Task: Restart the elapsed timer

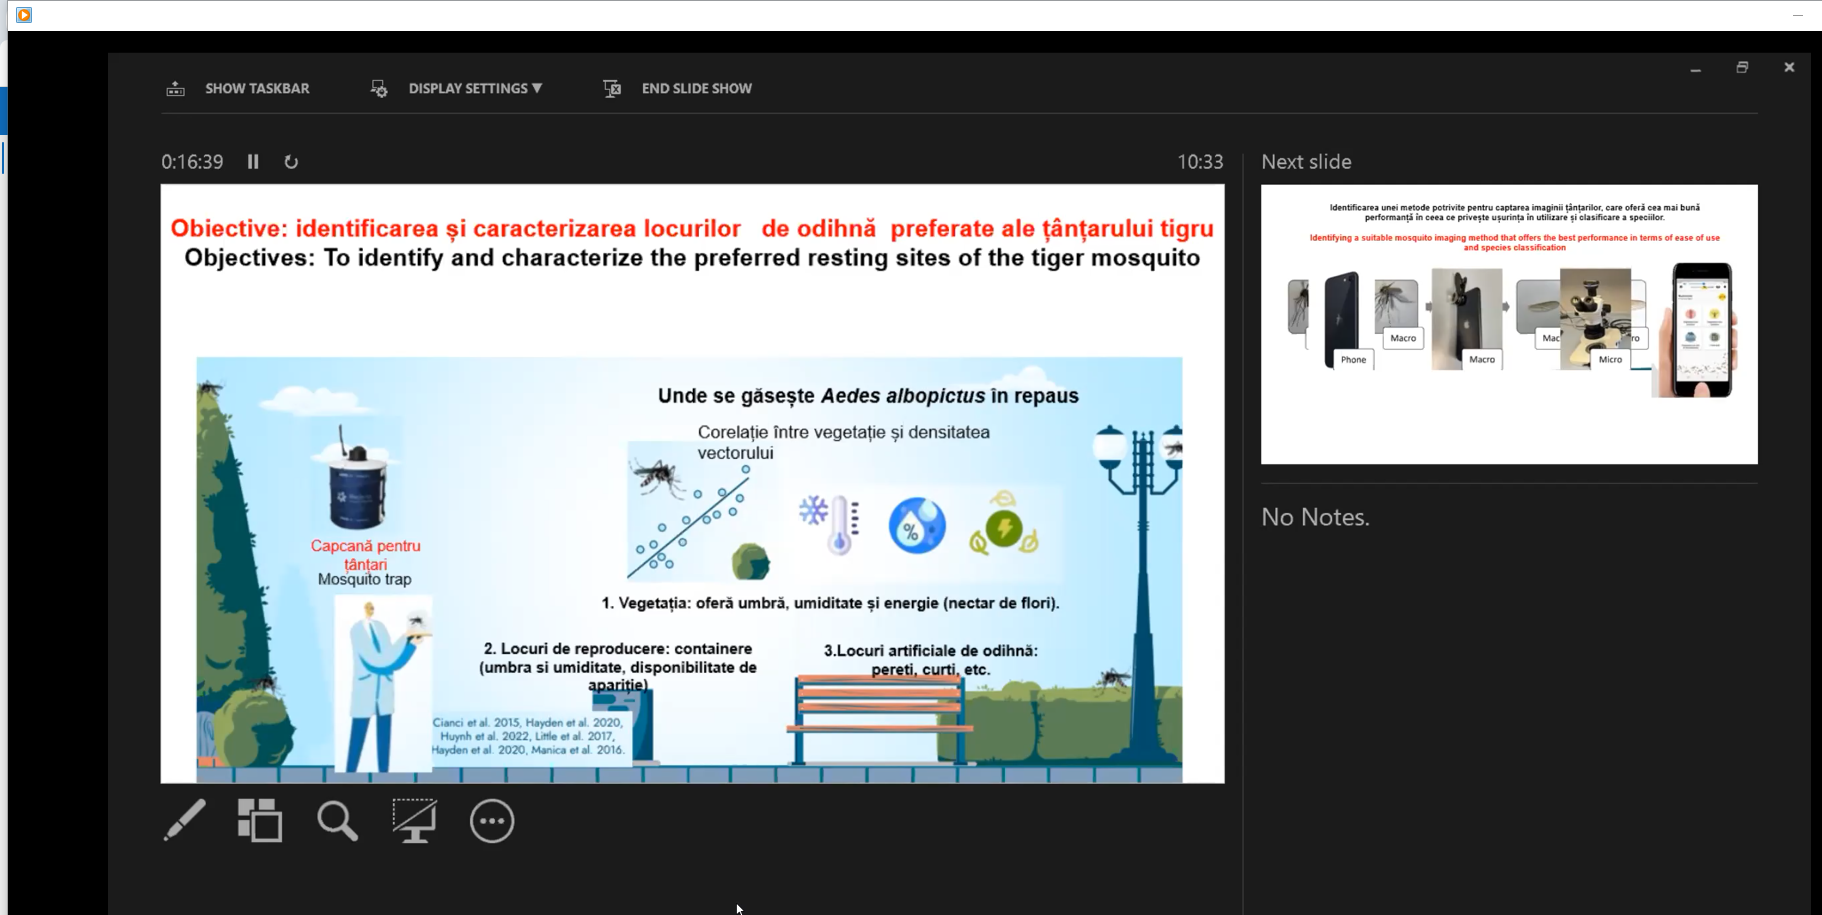Action: pos(291,162)
